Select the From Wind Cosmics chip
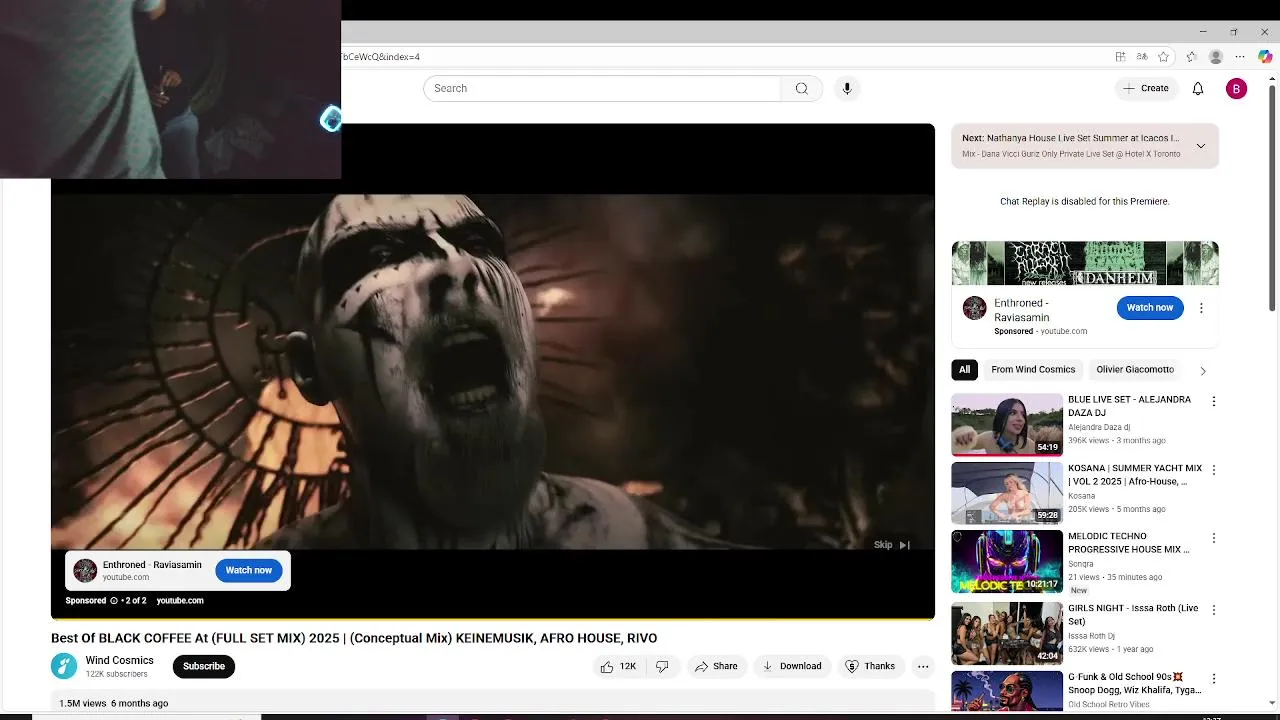The width and height of the screenshot is (1280, 720). coord(1033,370)
